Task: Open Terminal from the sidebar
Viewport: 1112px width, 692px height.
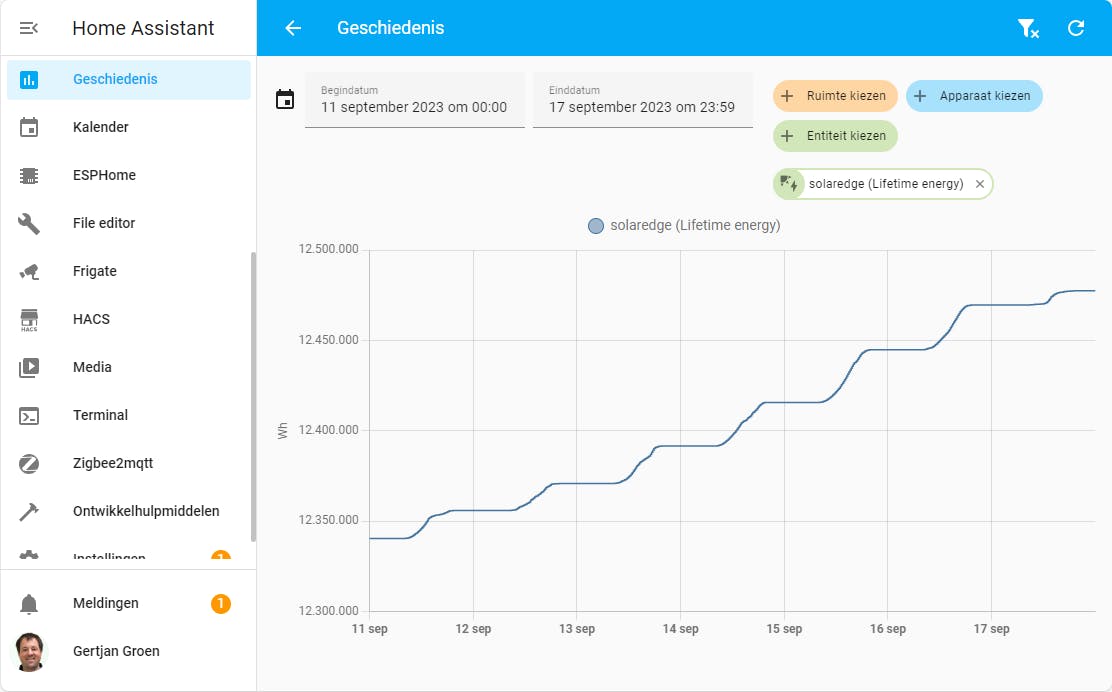Action: tap(100, 415)
